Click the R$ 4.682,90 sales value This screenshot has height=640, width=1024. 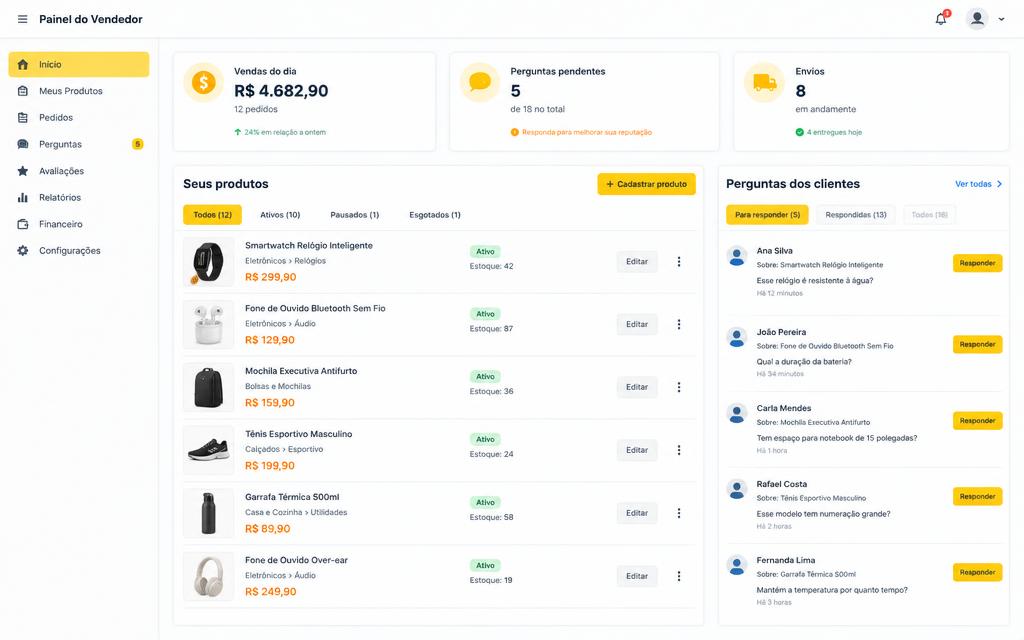click(281, 91)
